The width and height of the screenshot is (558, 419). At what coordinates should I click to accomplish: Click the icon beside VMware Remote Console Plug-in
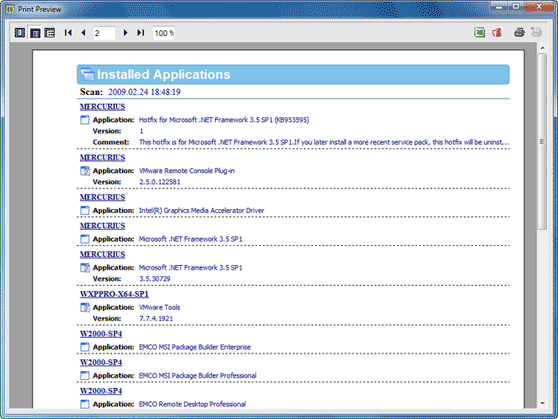point(85,171)
